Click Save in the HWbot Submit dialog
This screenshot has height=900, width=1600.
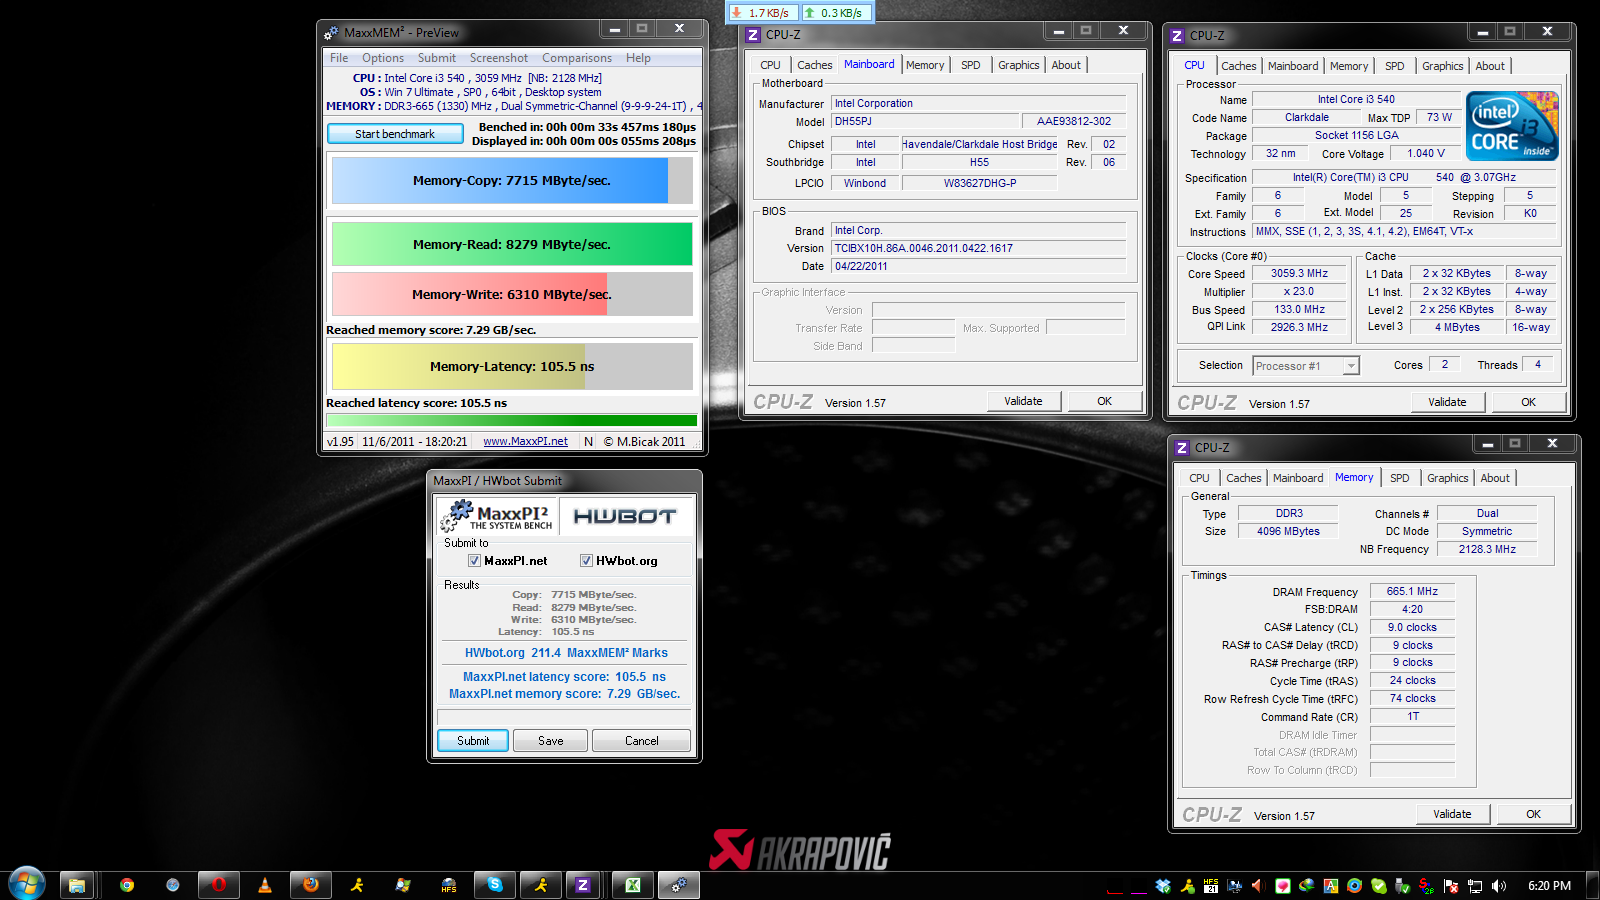click(551, 741)
